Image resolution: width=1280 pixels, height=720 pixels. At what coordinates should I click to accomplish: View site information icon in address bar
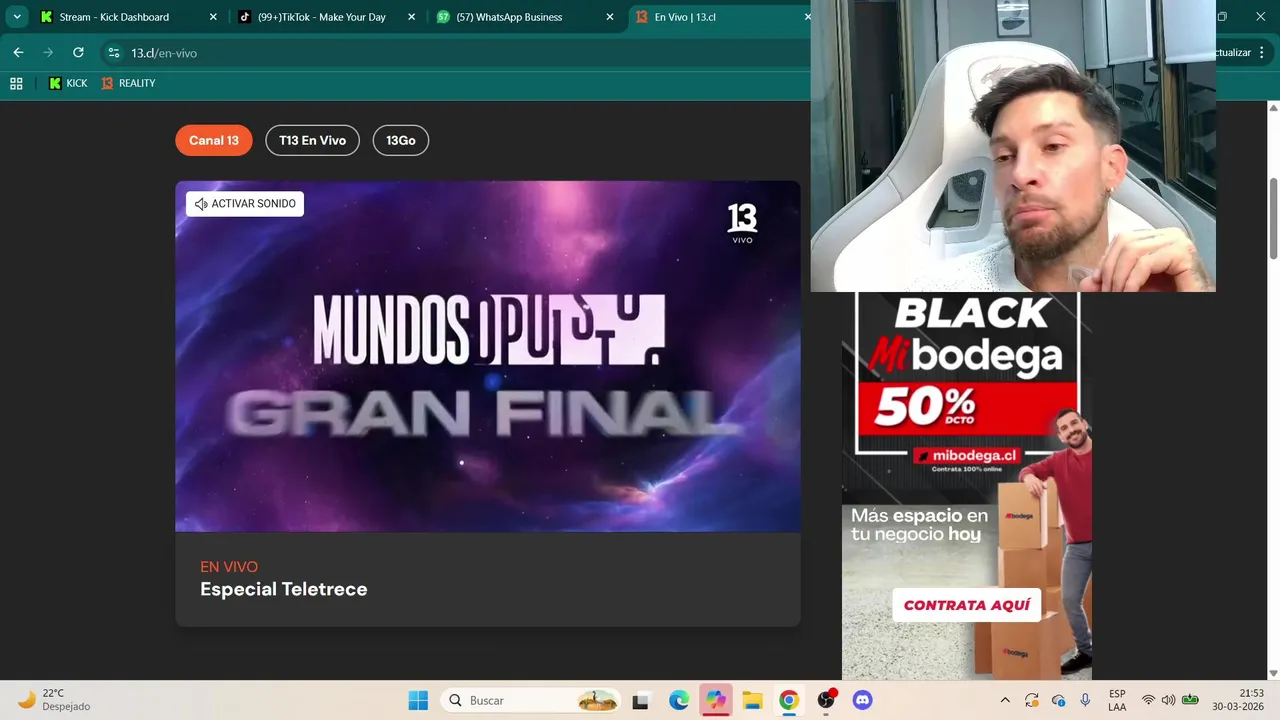coord(114,52)
